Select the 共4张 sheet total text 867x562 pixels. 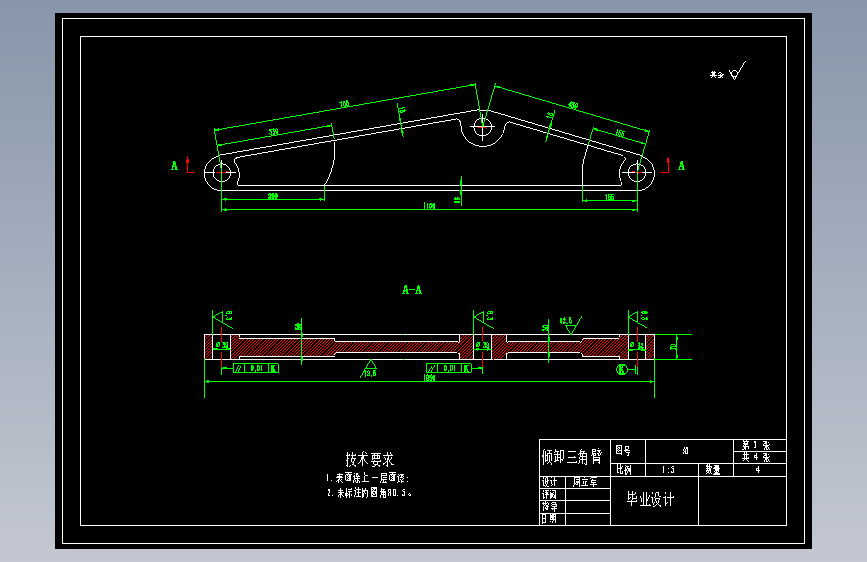(756, 457)
